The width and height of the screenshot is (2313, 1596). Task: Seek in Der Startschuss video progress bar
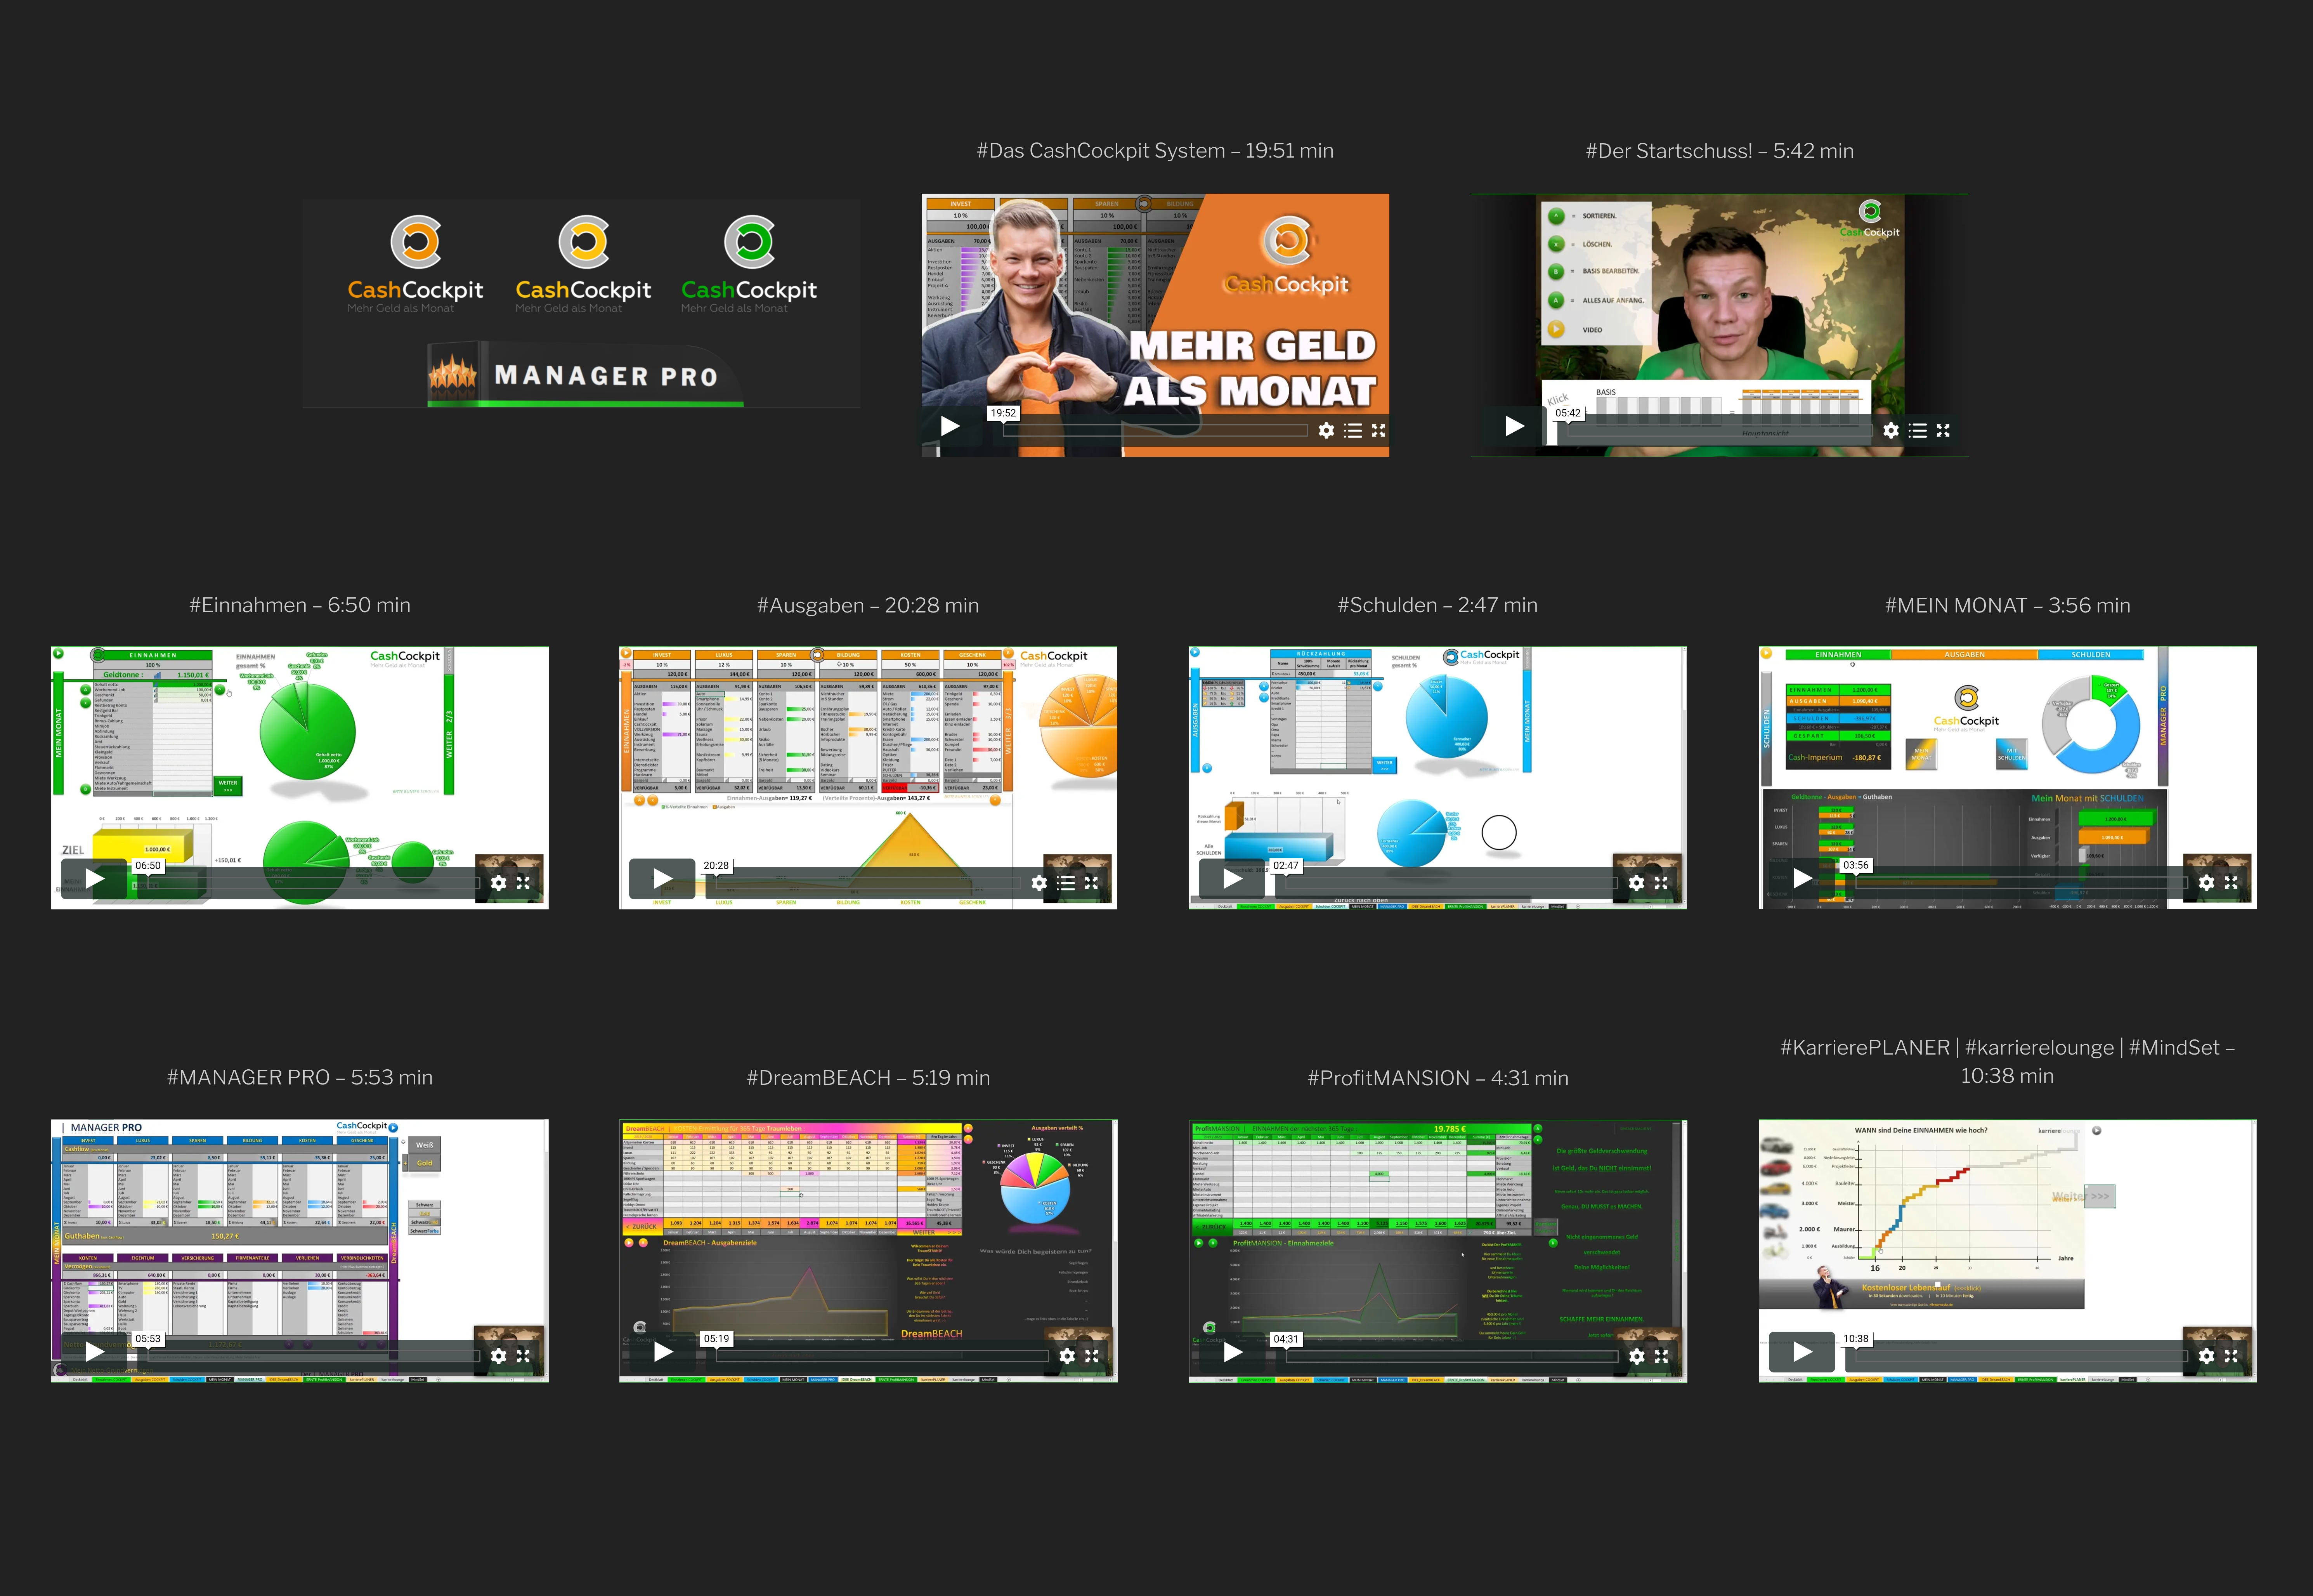coord(1720,431)
